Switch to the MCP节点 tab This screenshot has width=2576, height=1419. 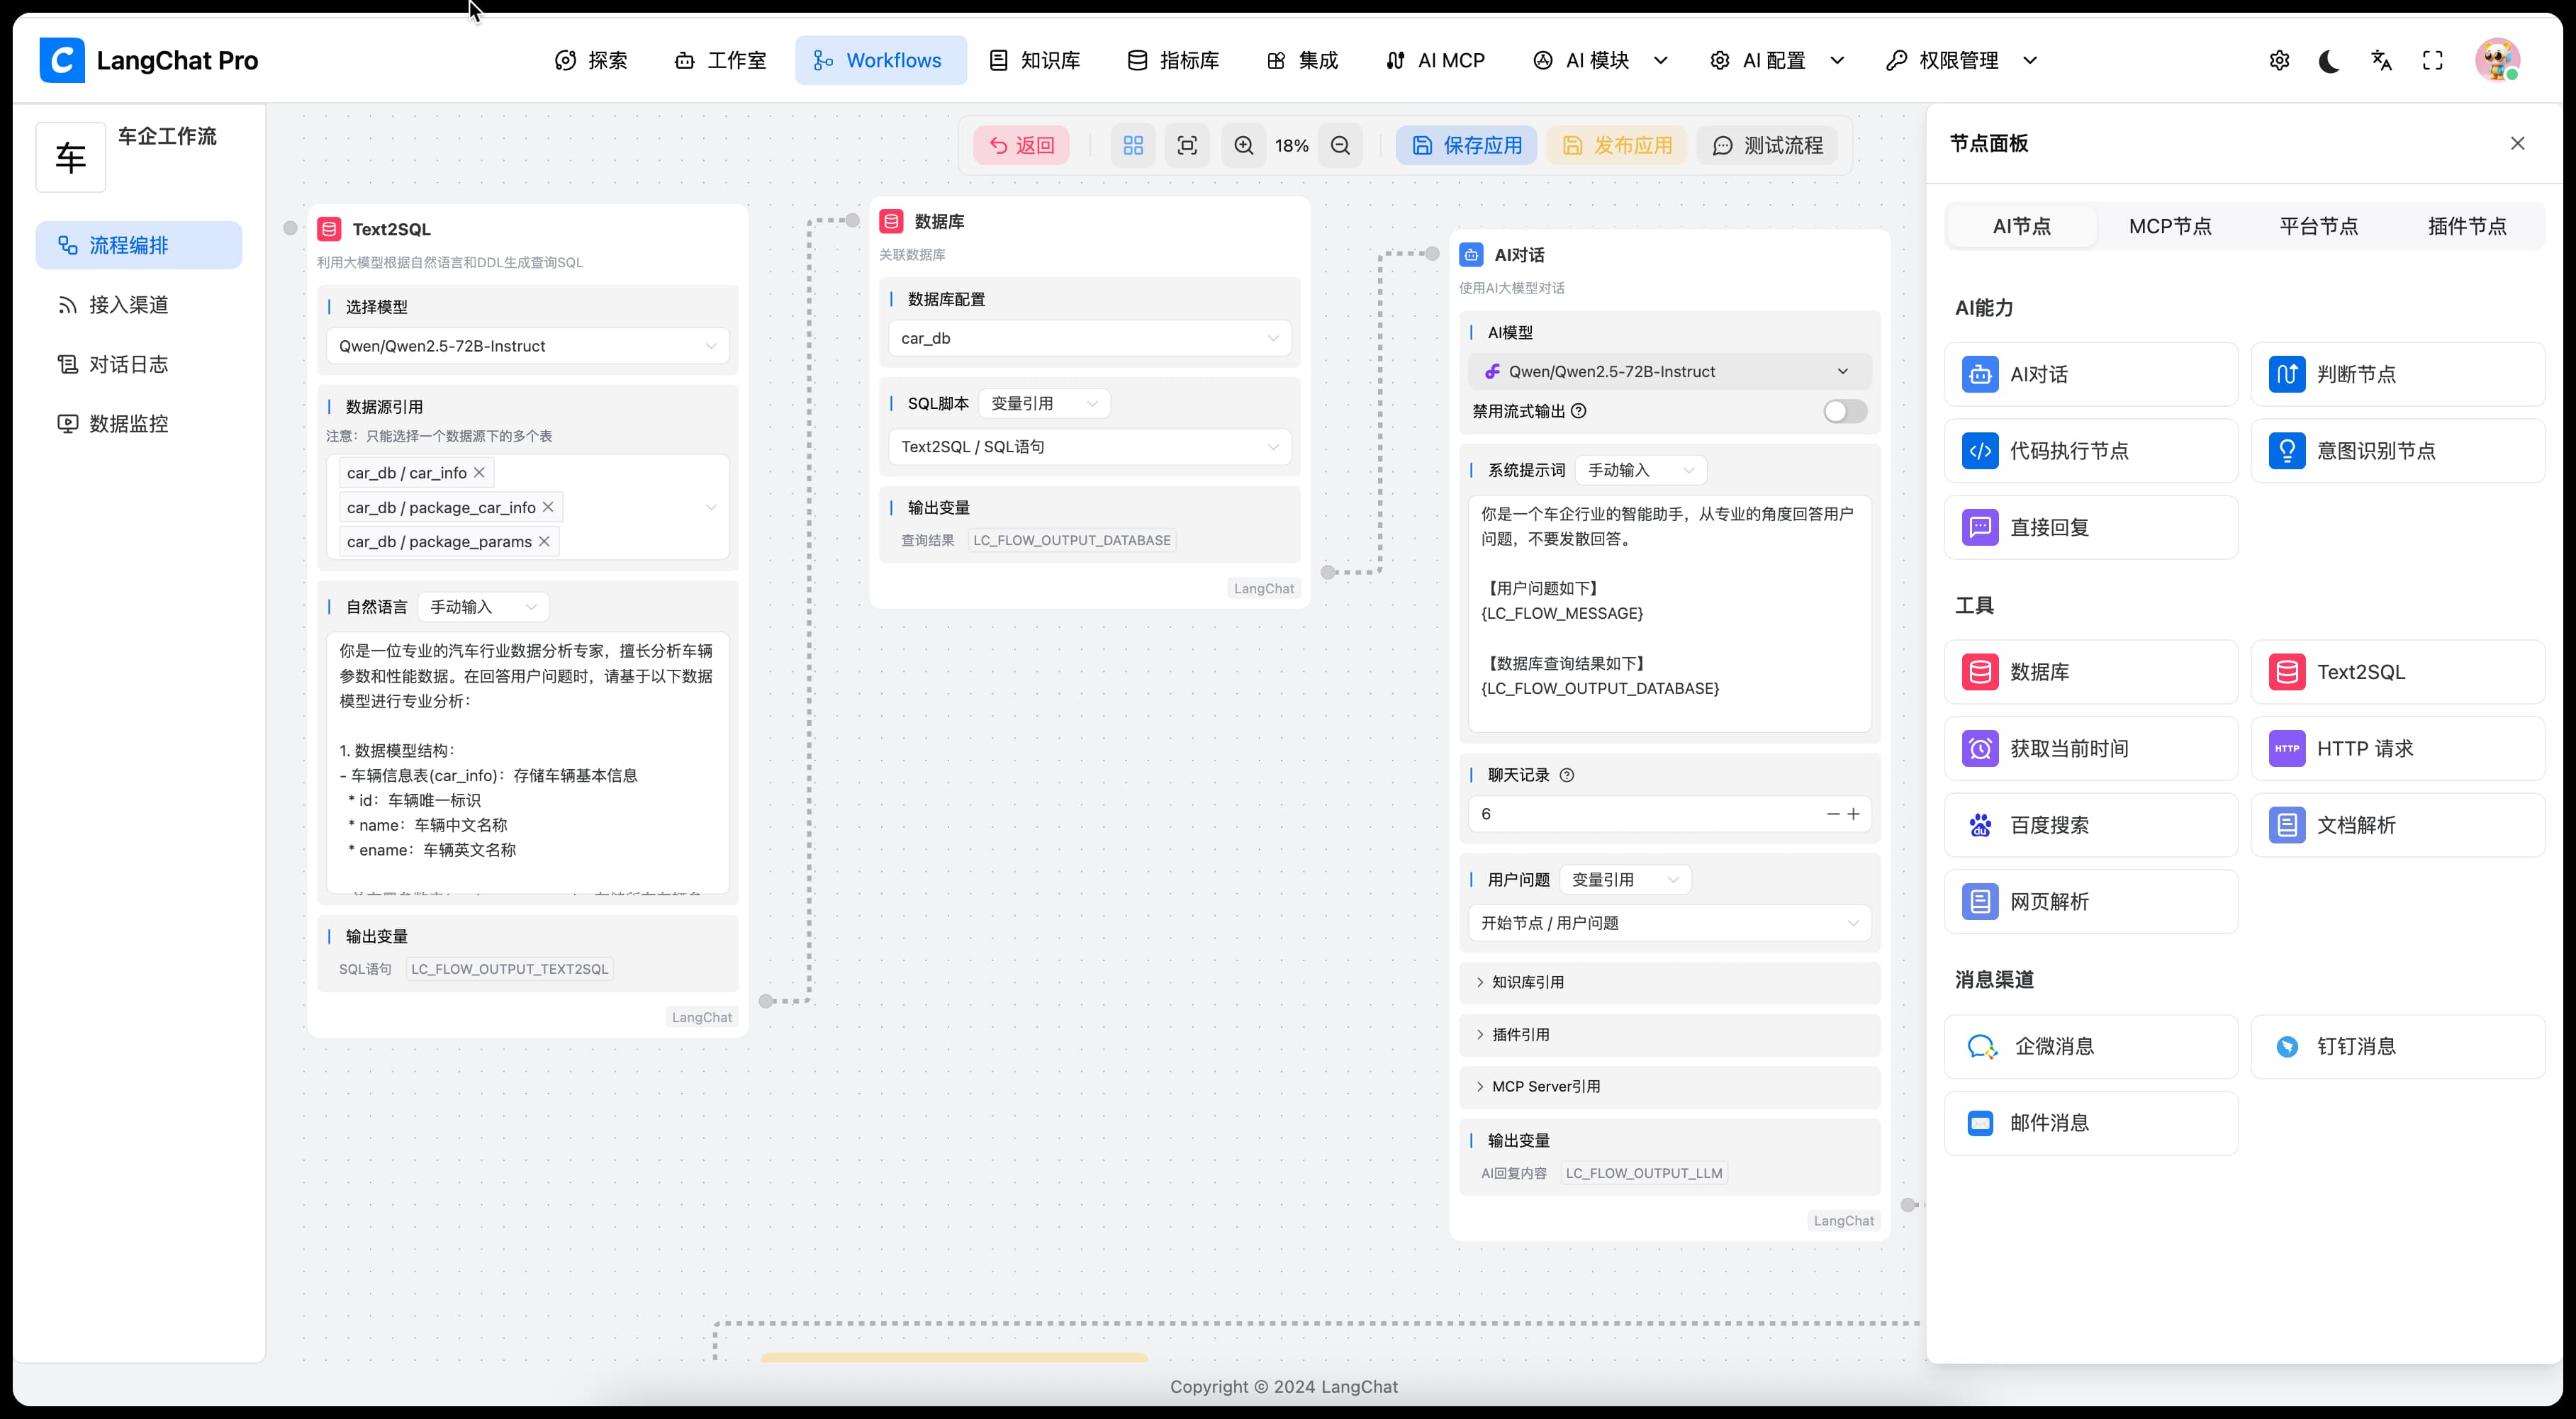click(2169, 227)
